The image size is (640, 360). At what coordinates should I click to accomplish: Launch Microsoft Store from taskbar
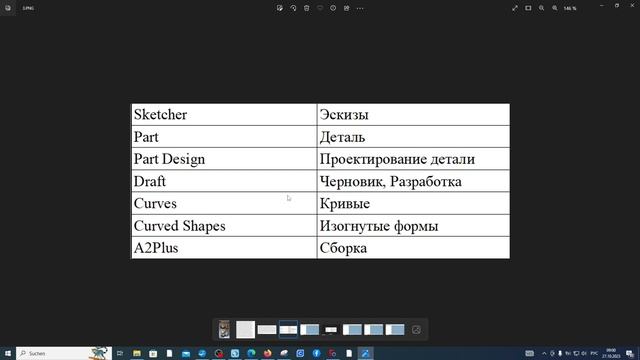(x=153, y=353)
